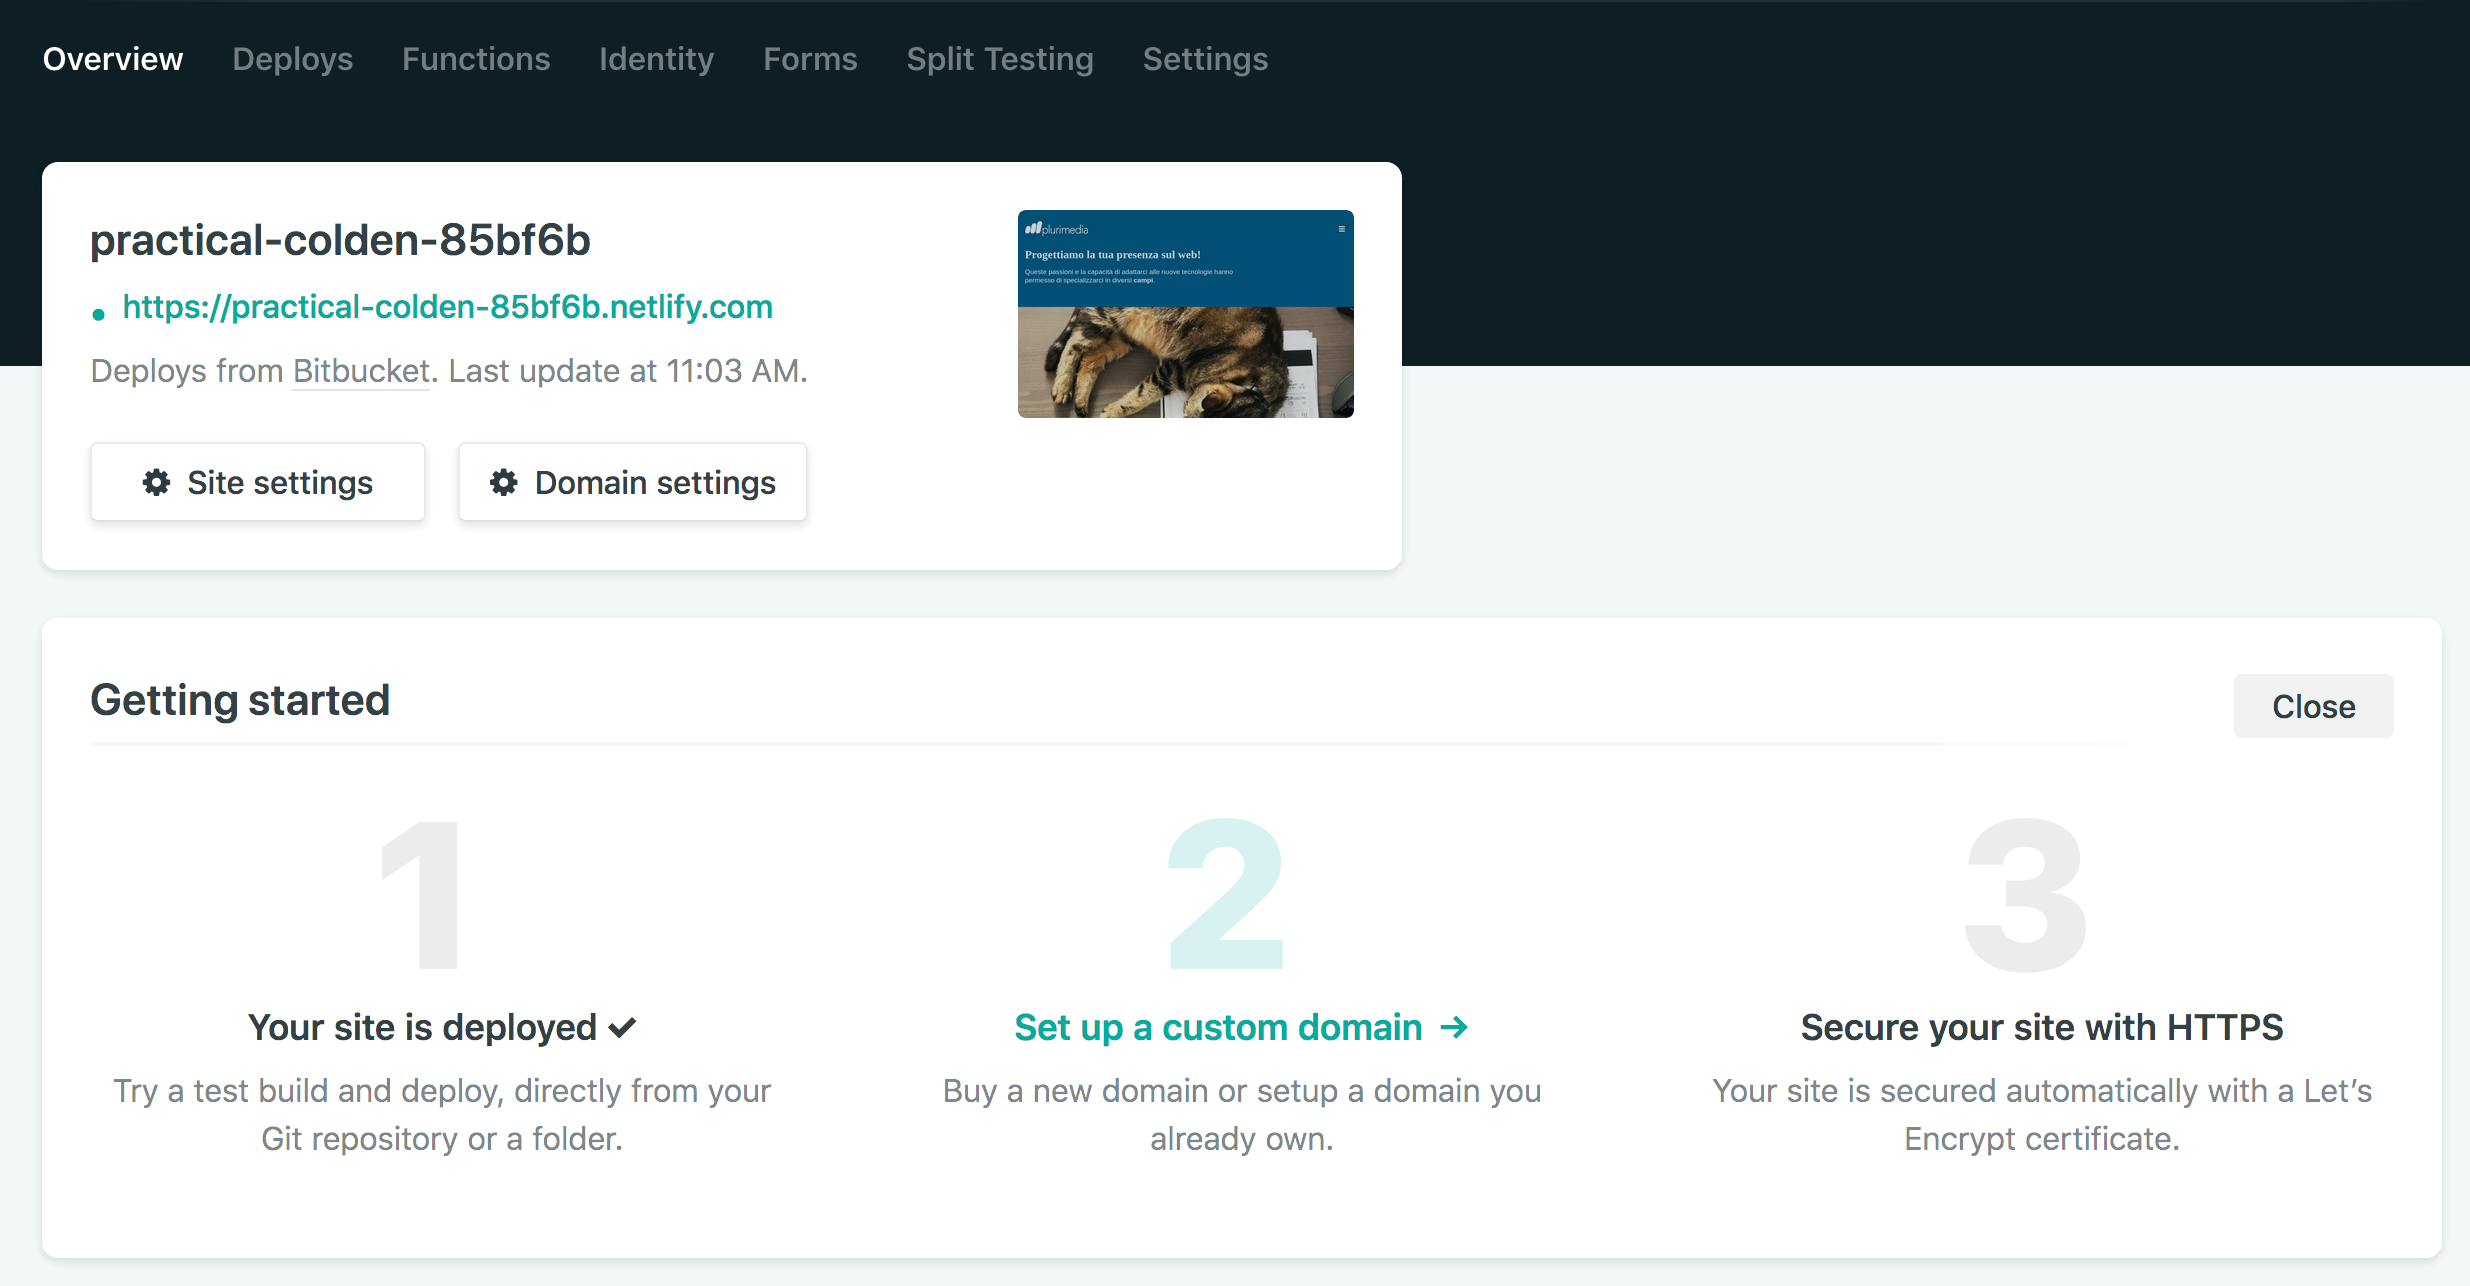Screen dimensions: 2470x1286
Task: Go to the Identity tab
Action: (x=656, y=59)
